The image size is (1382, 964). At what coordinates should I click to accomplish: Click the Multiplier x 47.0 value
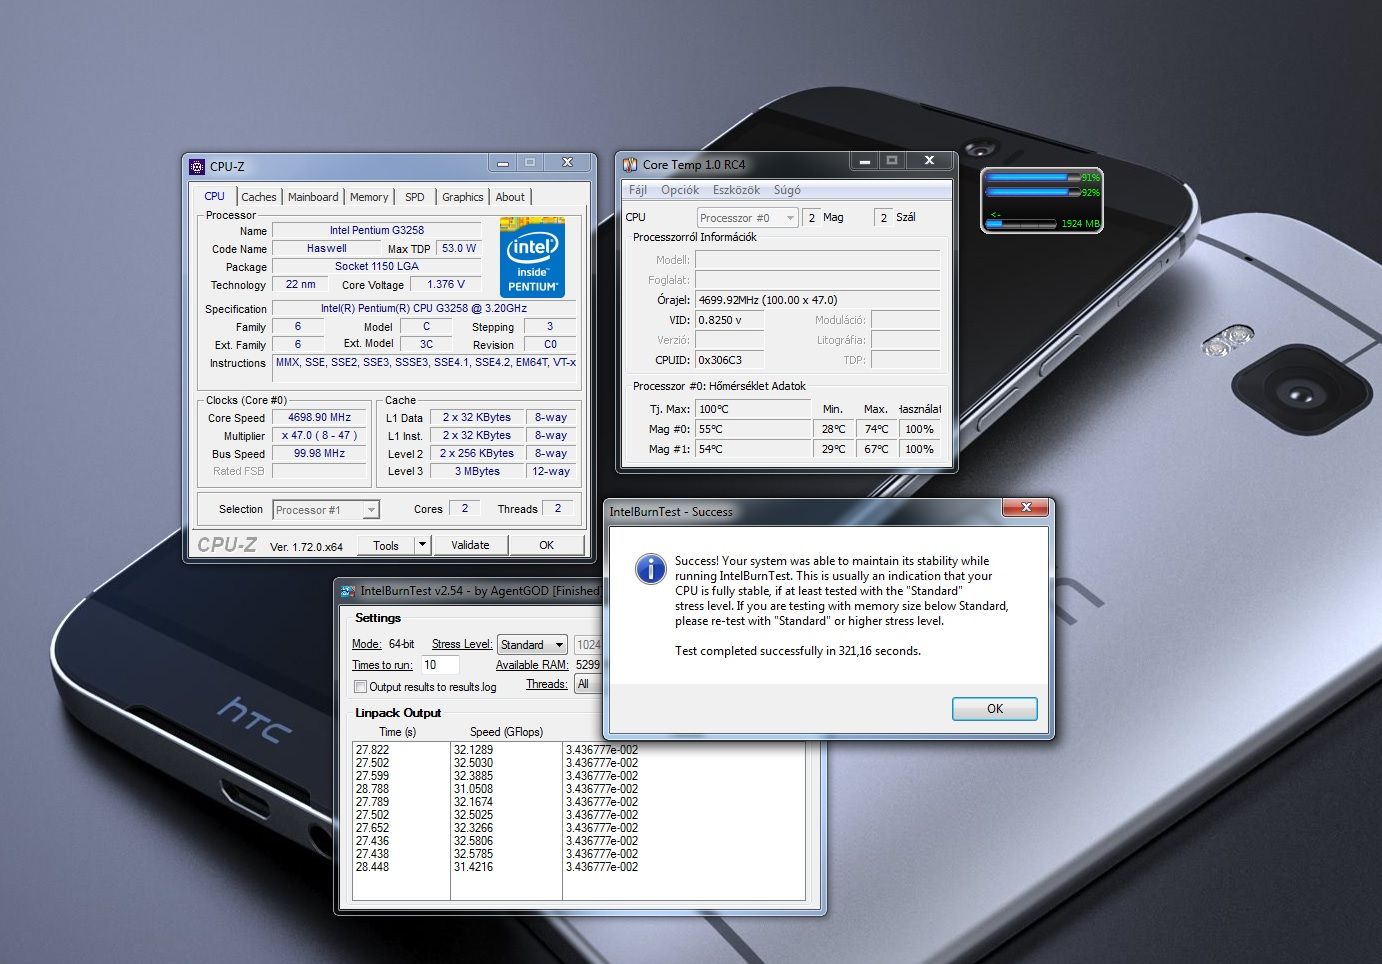tap(320, 435)
